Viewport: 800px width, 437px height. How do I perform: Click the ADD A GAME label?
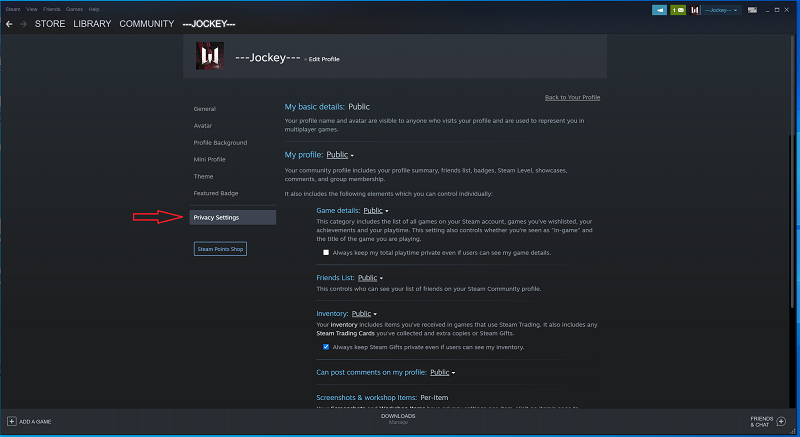pos(35,422)
